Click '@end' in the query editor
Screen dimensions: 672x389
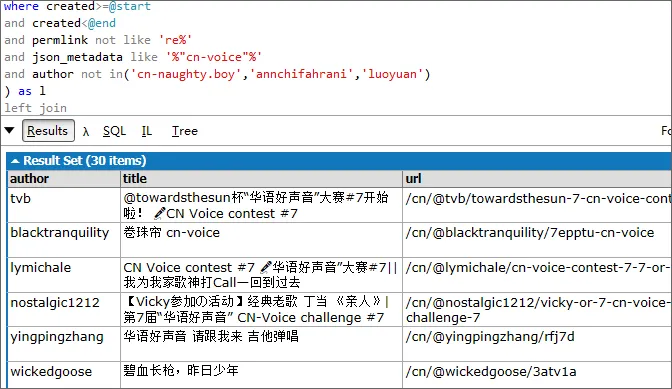pyautogui.click(x=102, y=23)
